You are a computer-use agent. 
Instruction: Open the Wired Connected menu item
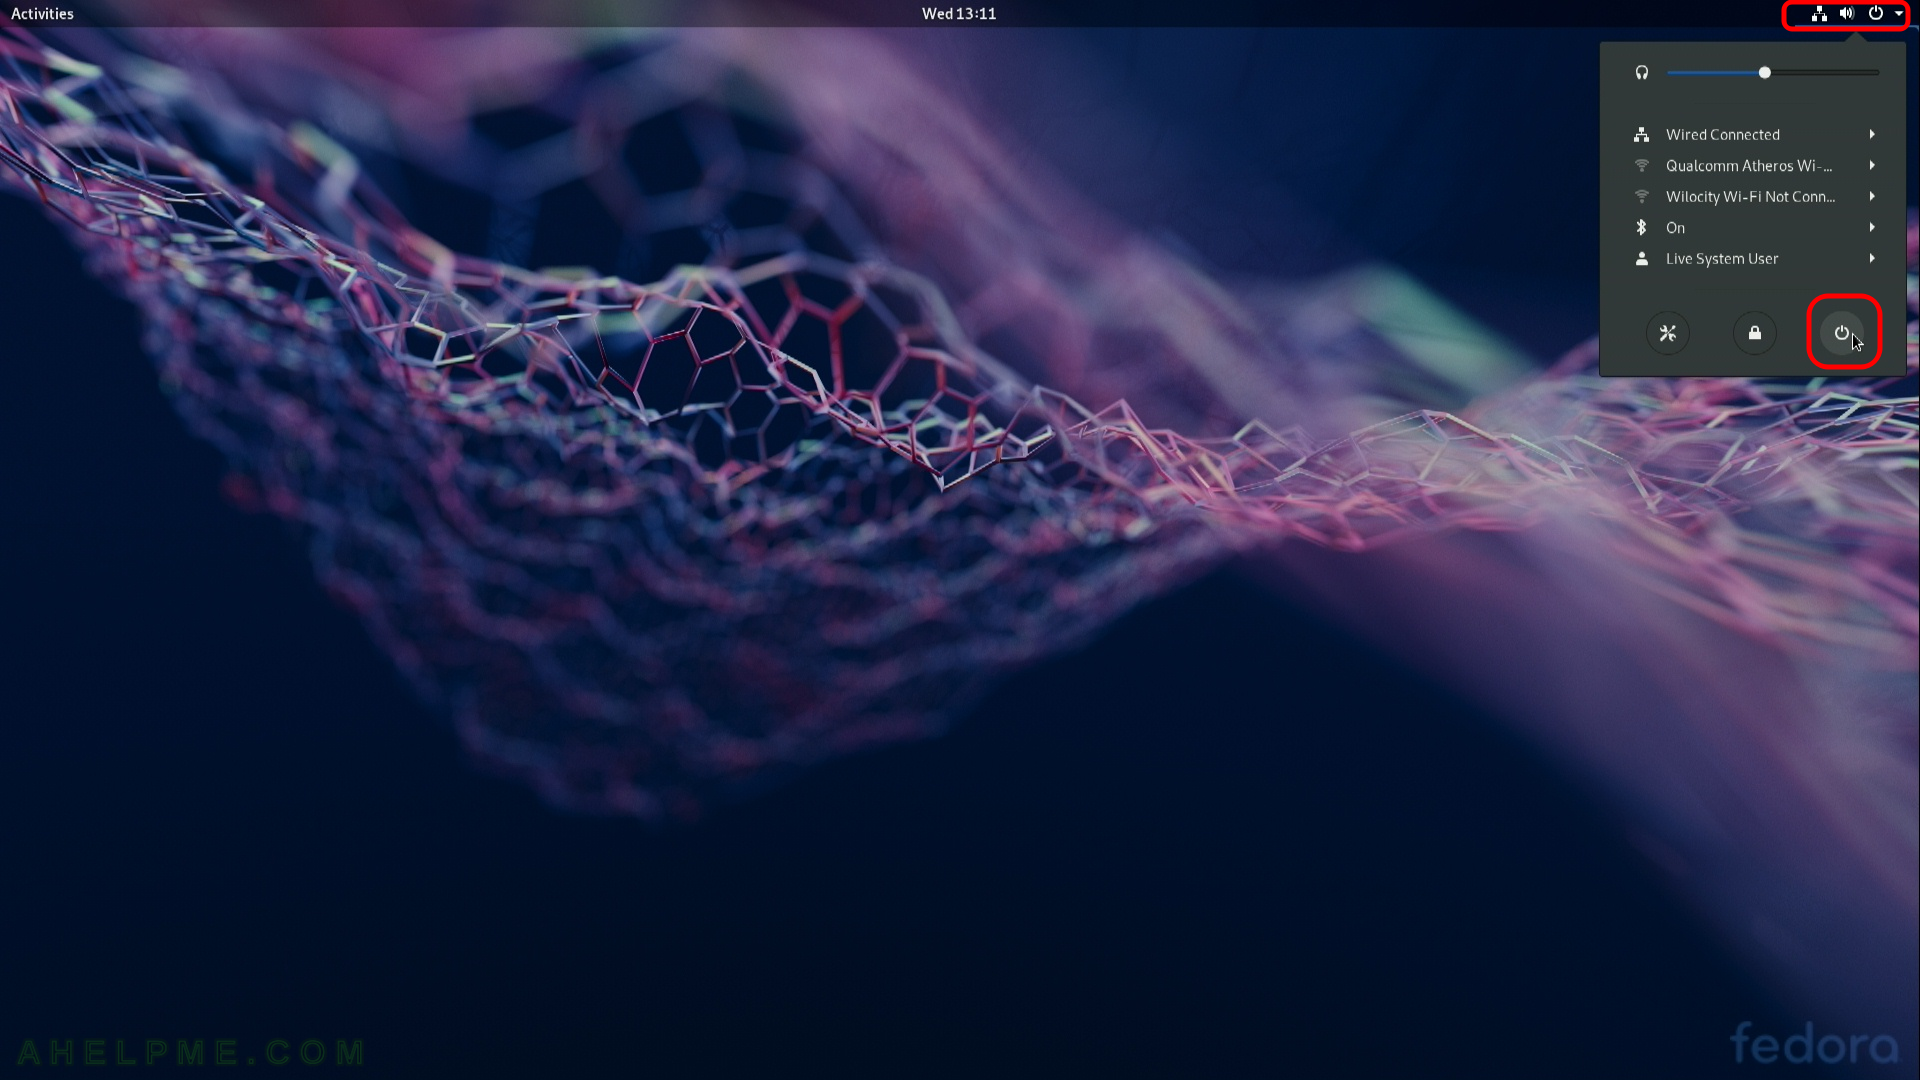coord(1753,135)
